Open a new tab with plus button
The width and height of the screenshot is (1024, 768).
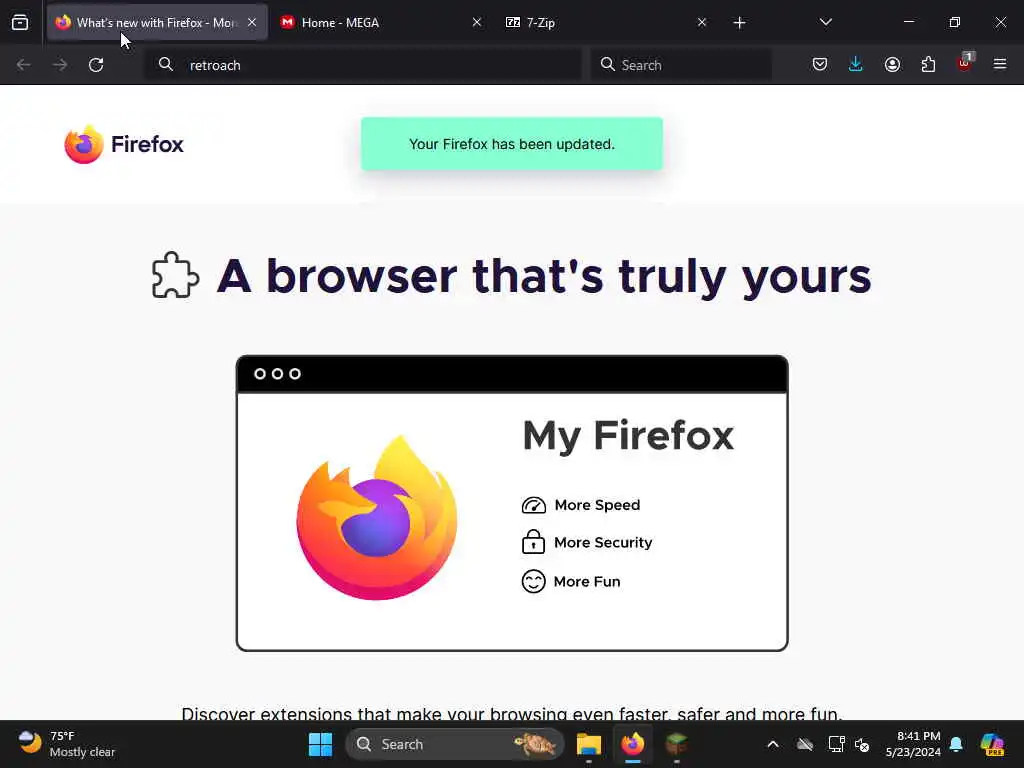tap(739, 23)
